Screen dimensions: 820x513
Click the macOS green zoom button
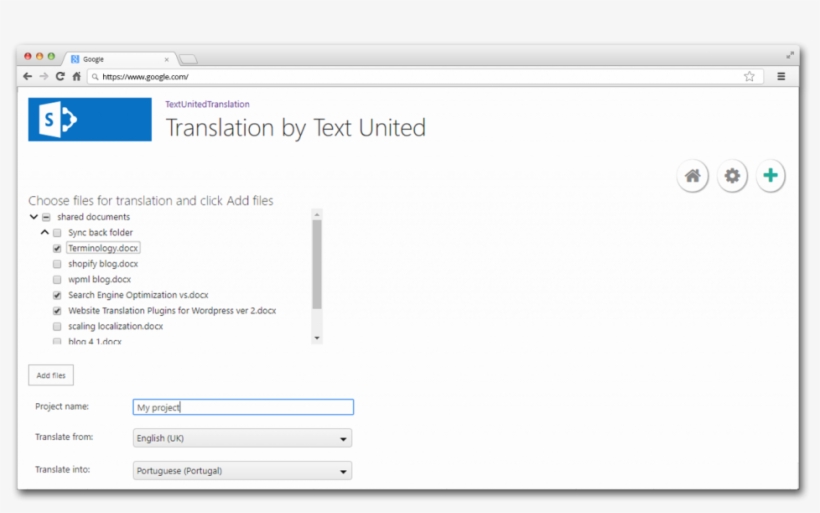[x=51, y=56]
